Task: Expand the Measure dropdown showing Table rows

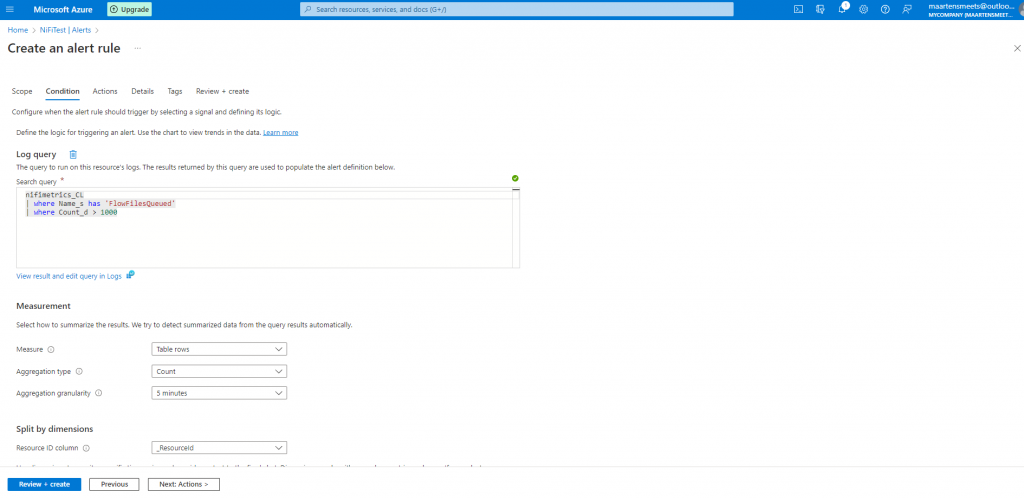Action: 219,349
